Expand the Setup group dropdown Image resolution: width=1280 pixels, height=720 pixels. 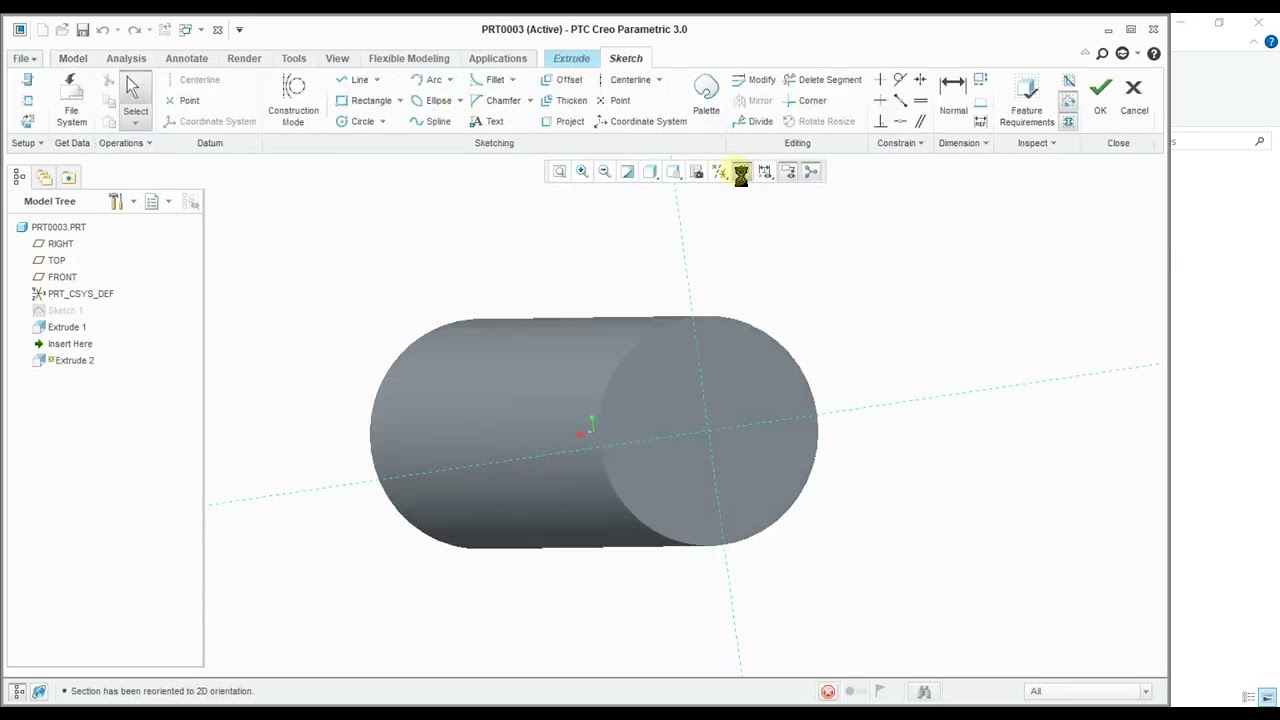(x=27, y=143)
